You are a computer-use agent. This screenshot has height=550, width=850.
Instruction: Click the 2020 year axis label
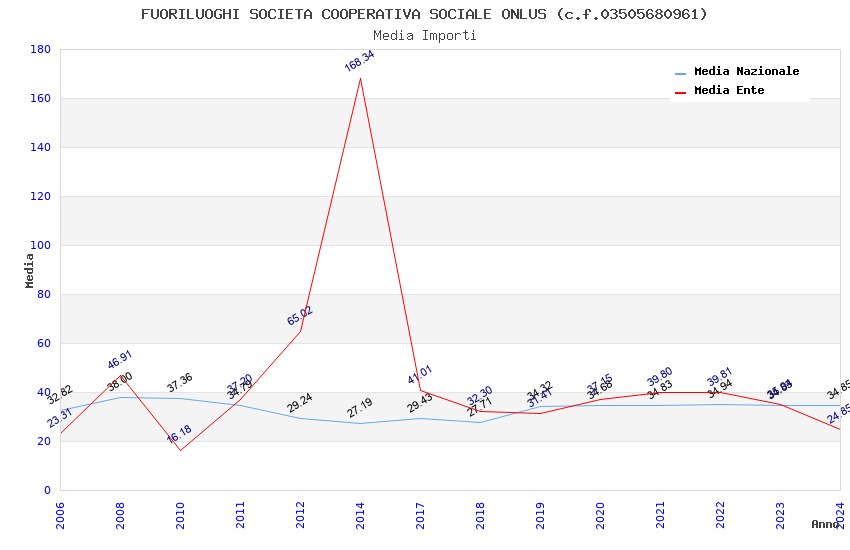[x=600, y=515]
